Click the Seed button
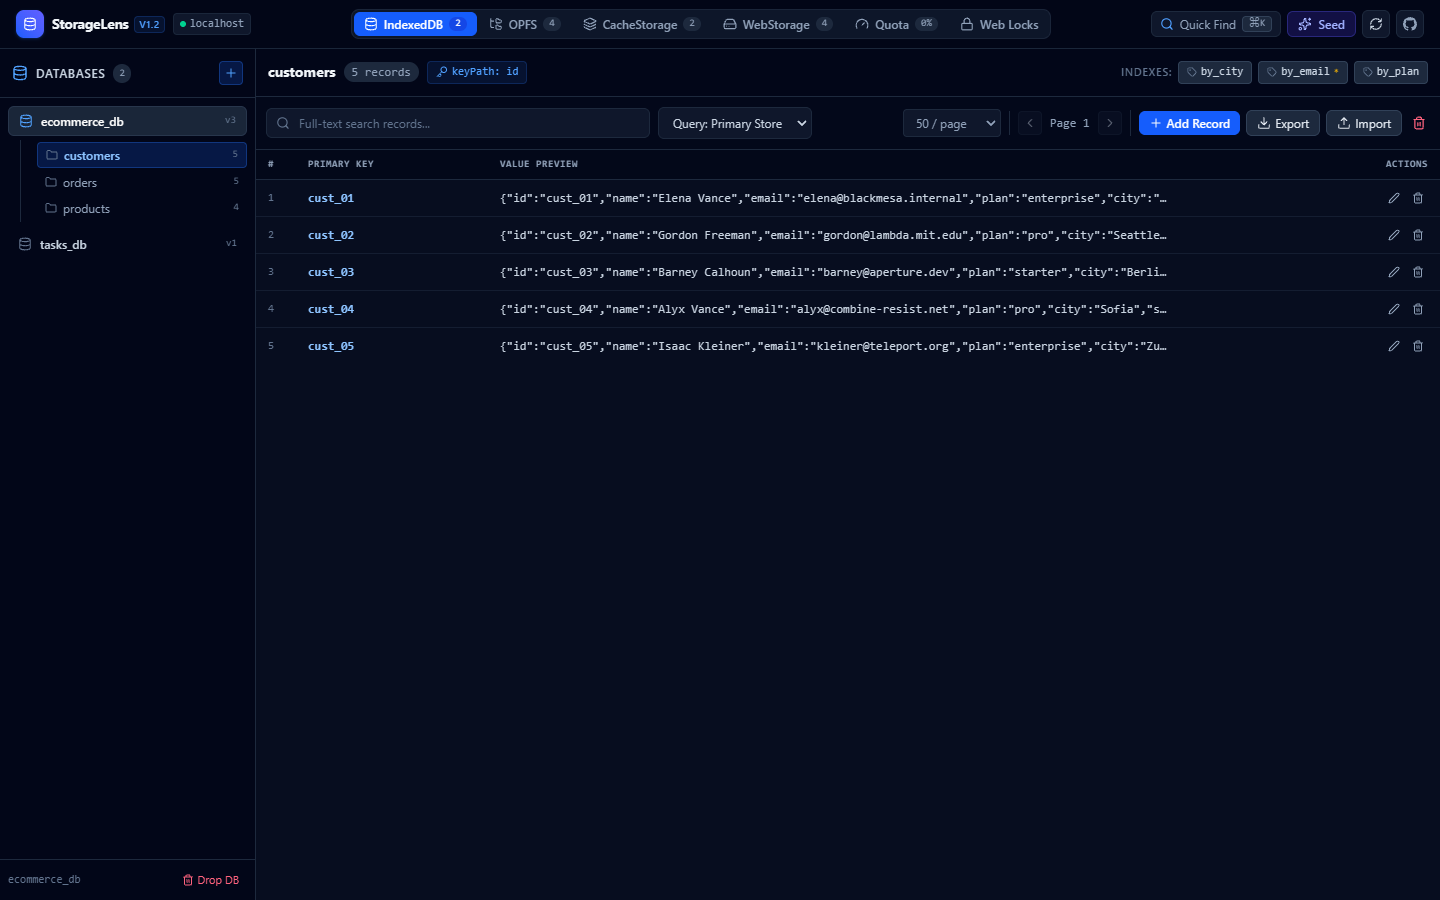 [1321, 24]
